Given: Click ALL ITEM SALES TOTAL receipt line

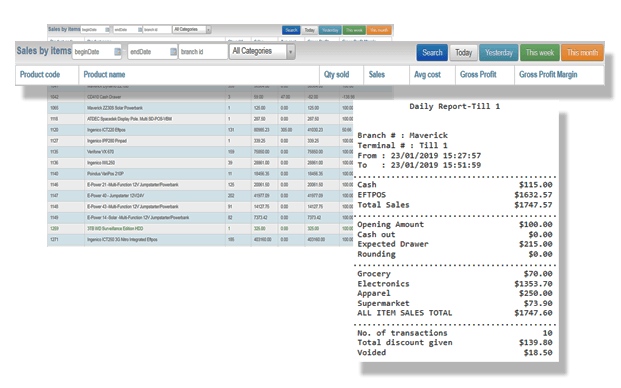Looking at the screenshot, I should point(455,313).
